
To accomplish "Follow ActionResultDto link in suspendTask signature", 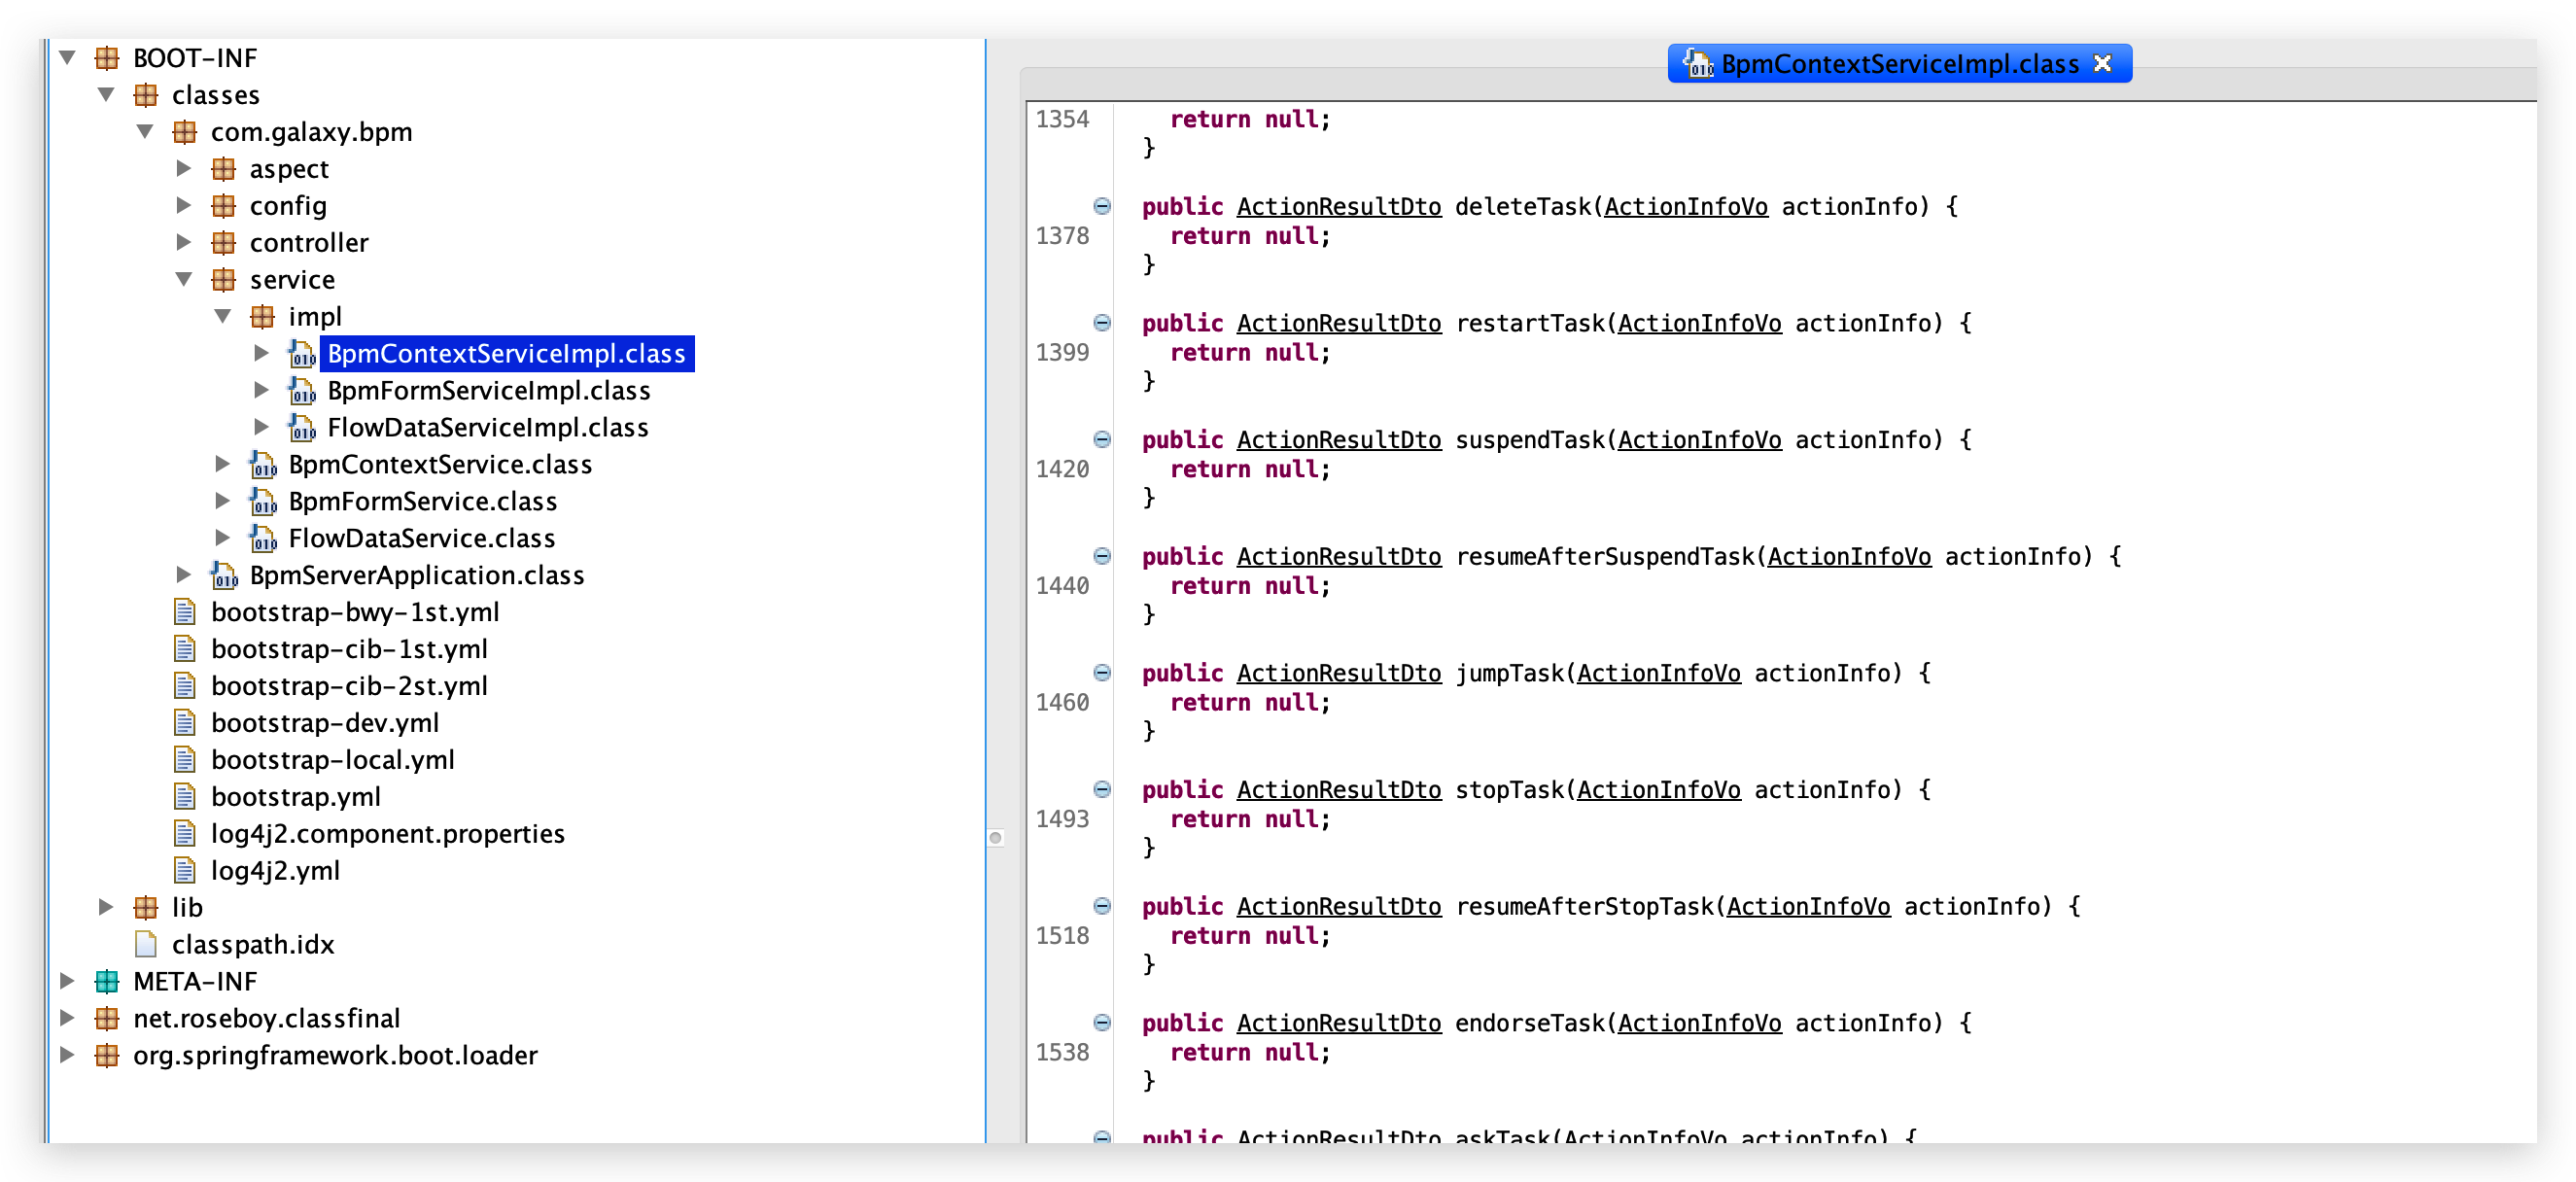I will (x=1339, y=440).
